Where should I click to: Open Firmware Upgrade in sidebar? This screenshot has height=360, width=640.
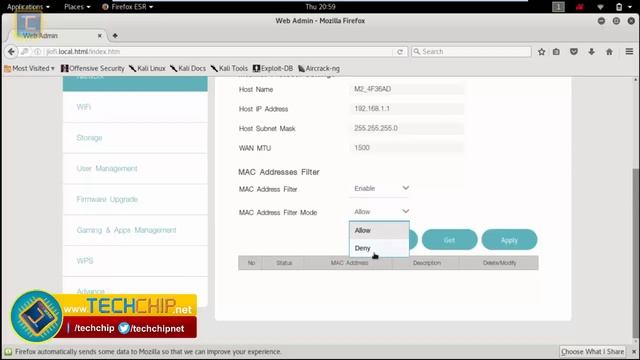click(135, 200)
